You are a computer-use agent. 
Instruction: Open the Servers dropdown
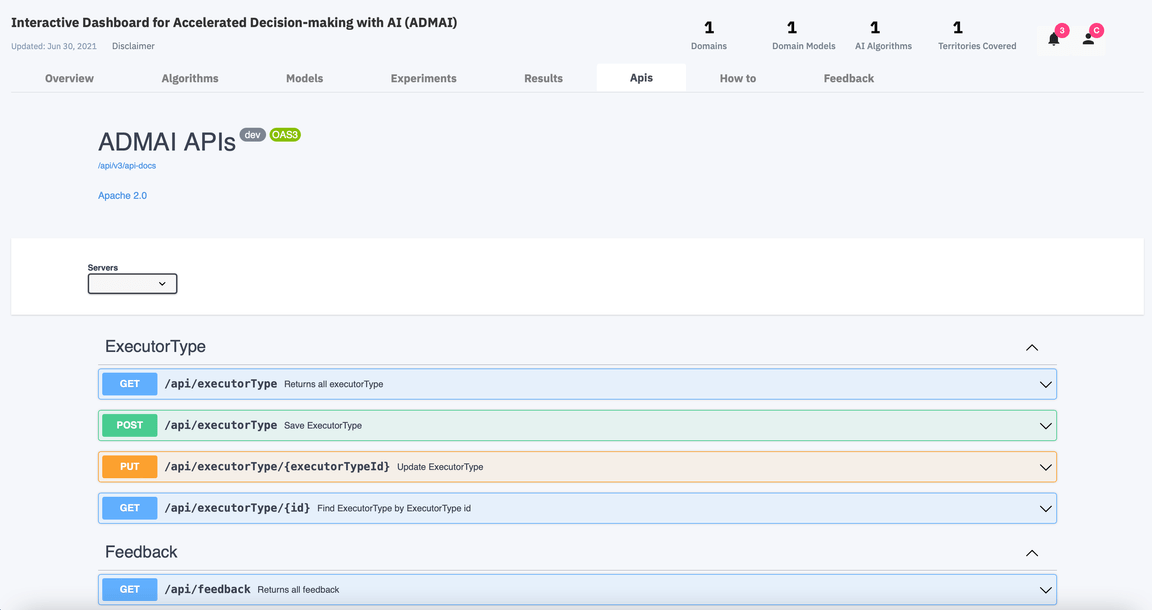tap(132, 283)
